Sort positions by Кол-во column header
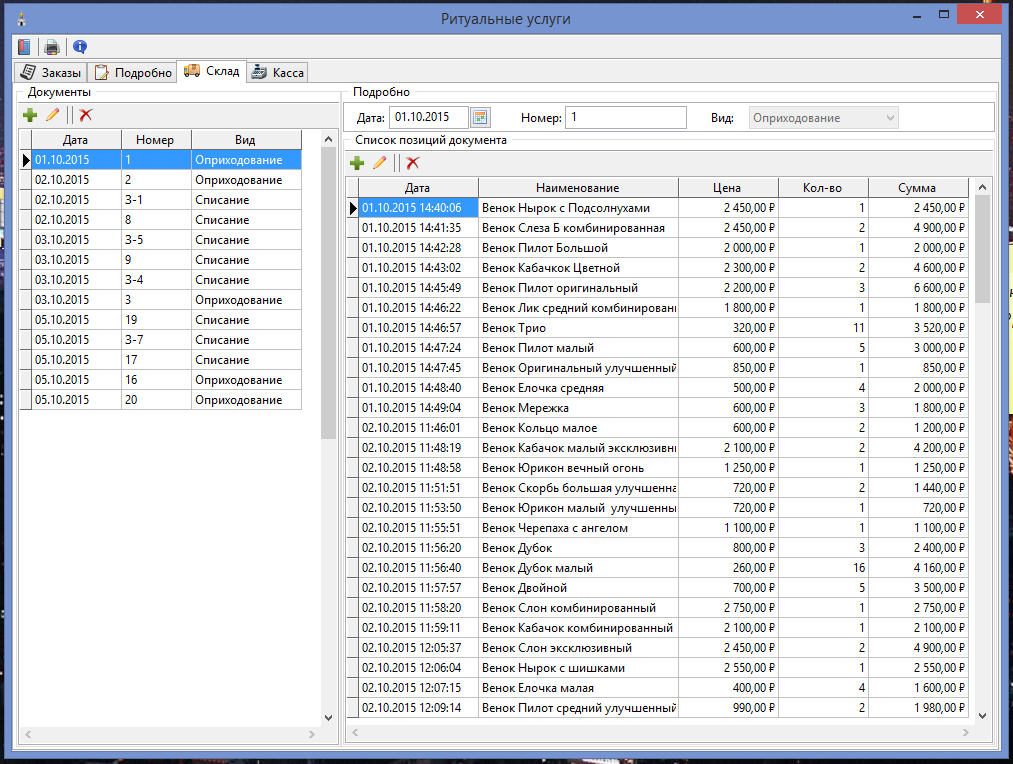The height and width of the screenshot is (764, 1013). pos(823,188)
